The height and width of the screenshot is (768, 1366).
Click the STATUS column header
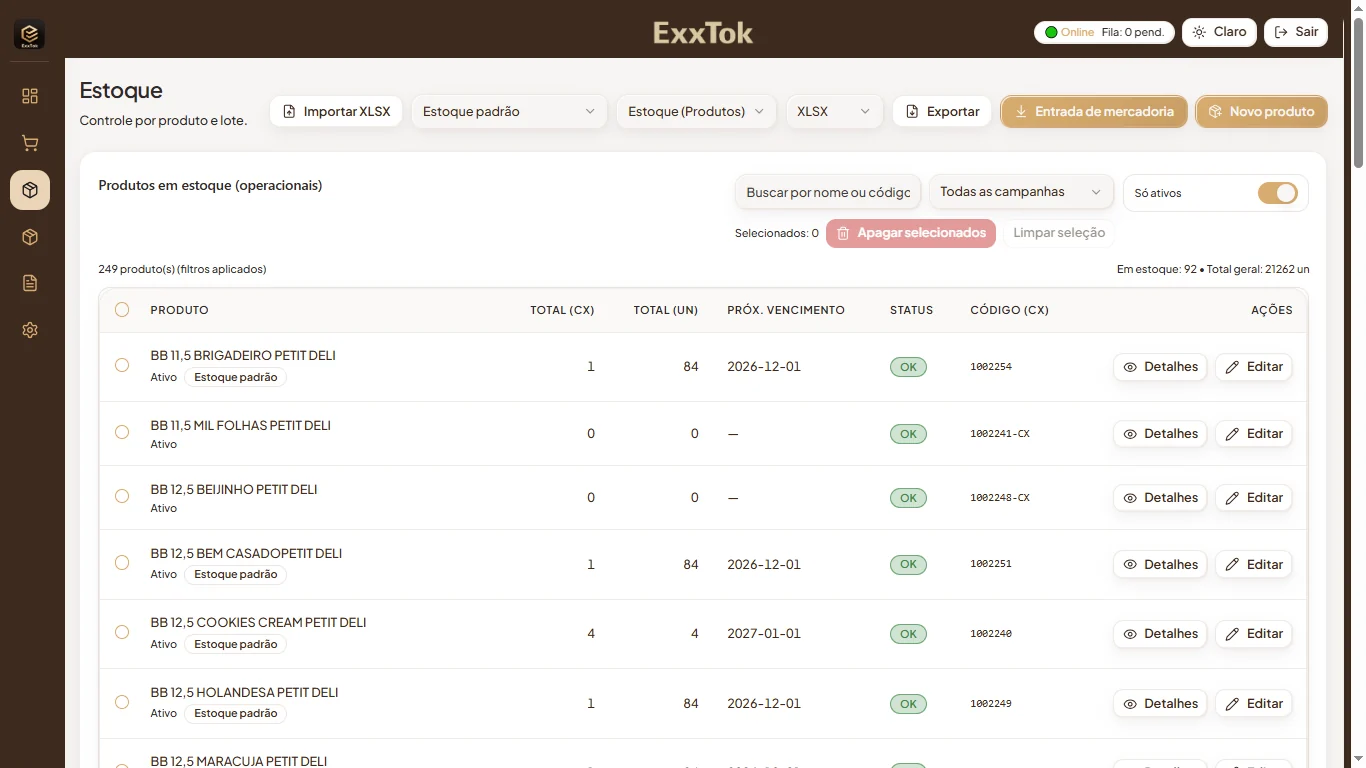pyautogui.click(x=911, y=310)
